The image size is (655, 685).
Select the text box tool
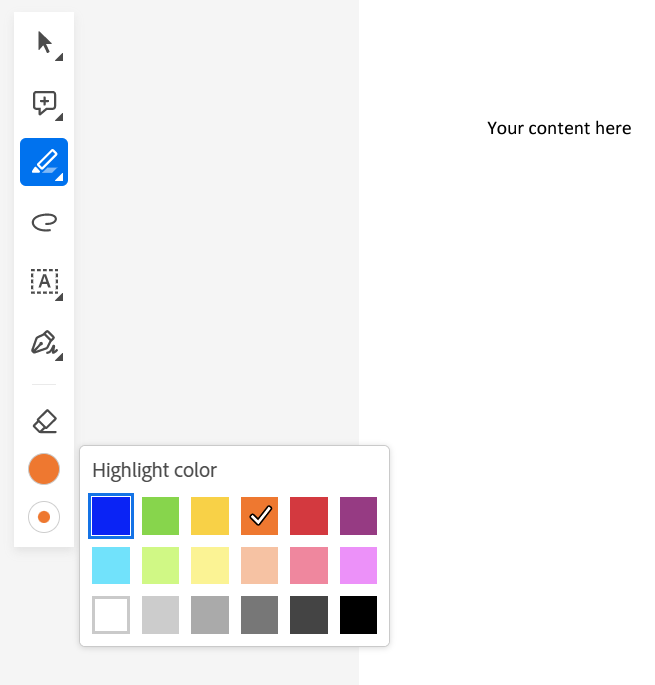[44, 282]
